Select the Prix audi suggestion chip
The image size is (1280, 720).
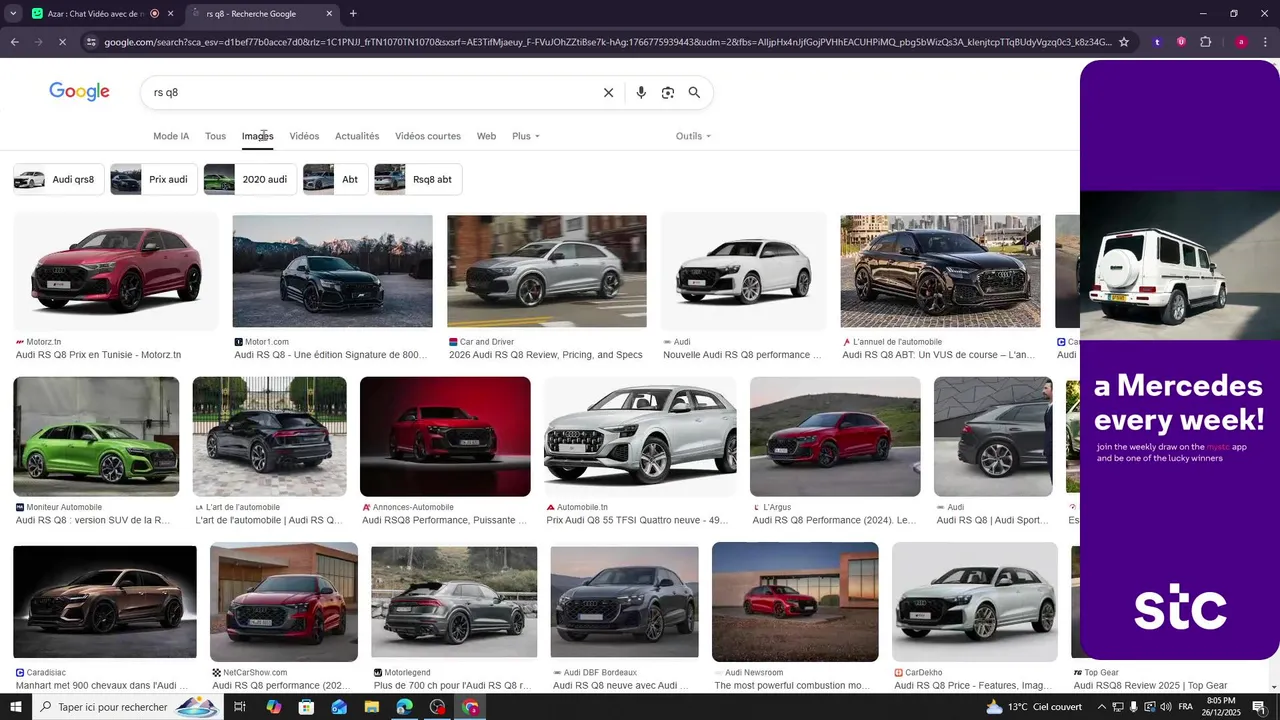tap(153, 179)
